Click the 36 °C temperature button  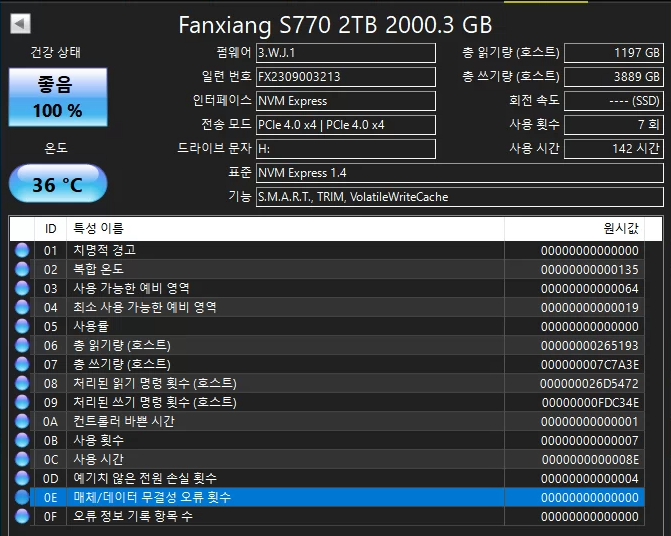pyautogui.click(x=58, y=184)
